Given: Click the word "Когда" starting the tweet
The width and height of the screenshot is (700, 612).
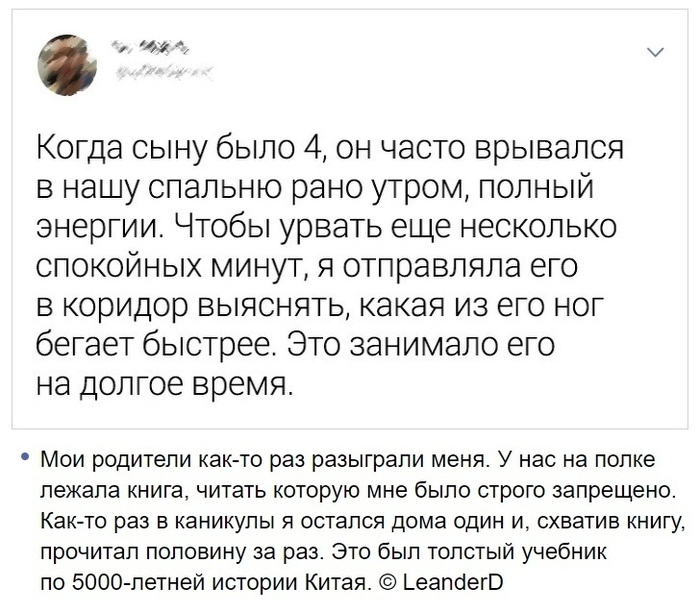Looking at the screenshot, I should [x=81, y=151].
